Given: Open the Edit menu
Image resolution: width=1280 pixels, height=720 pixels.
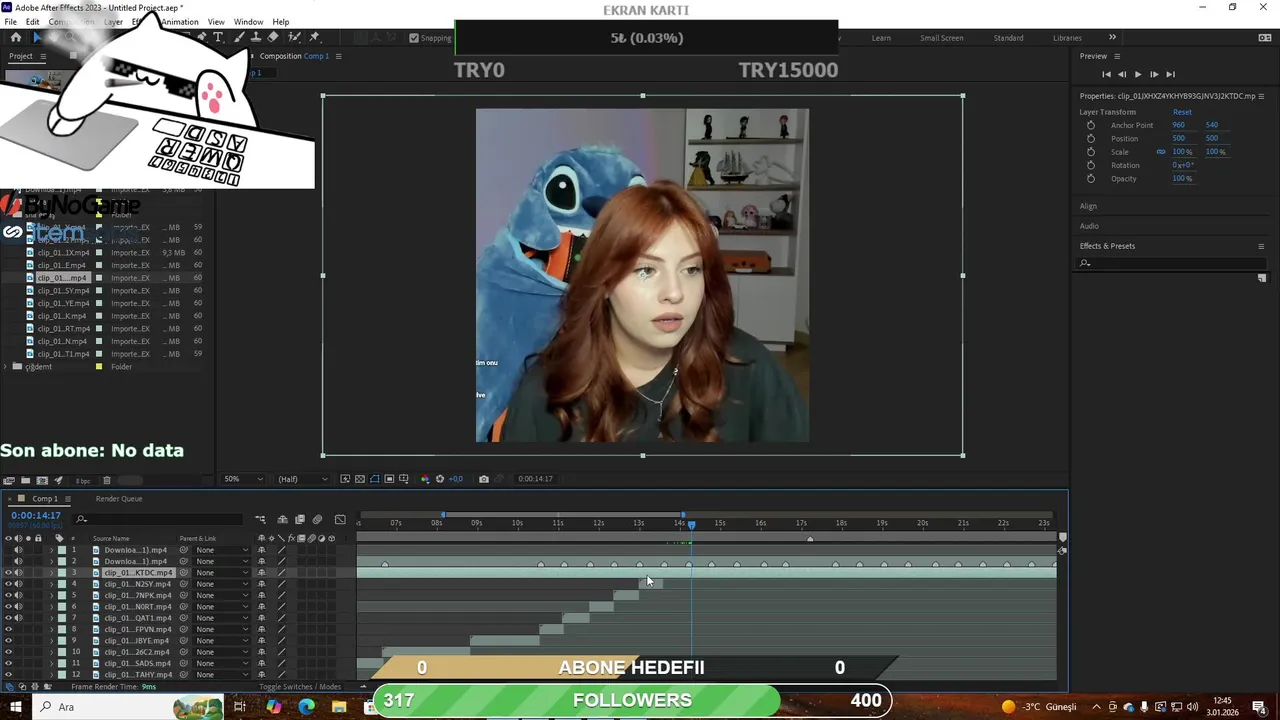Looking at the screenshot, I should [33, 21].
